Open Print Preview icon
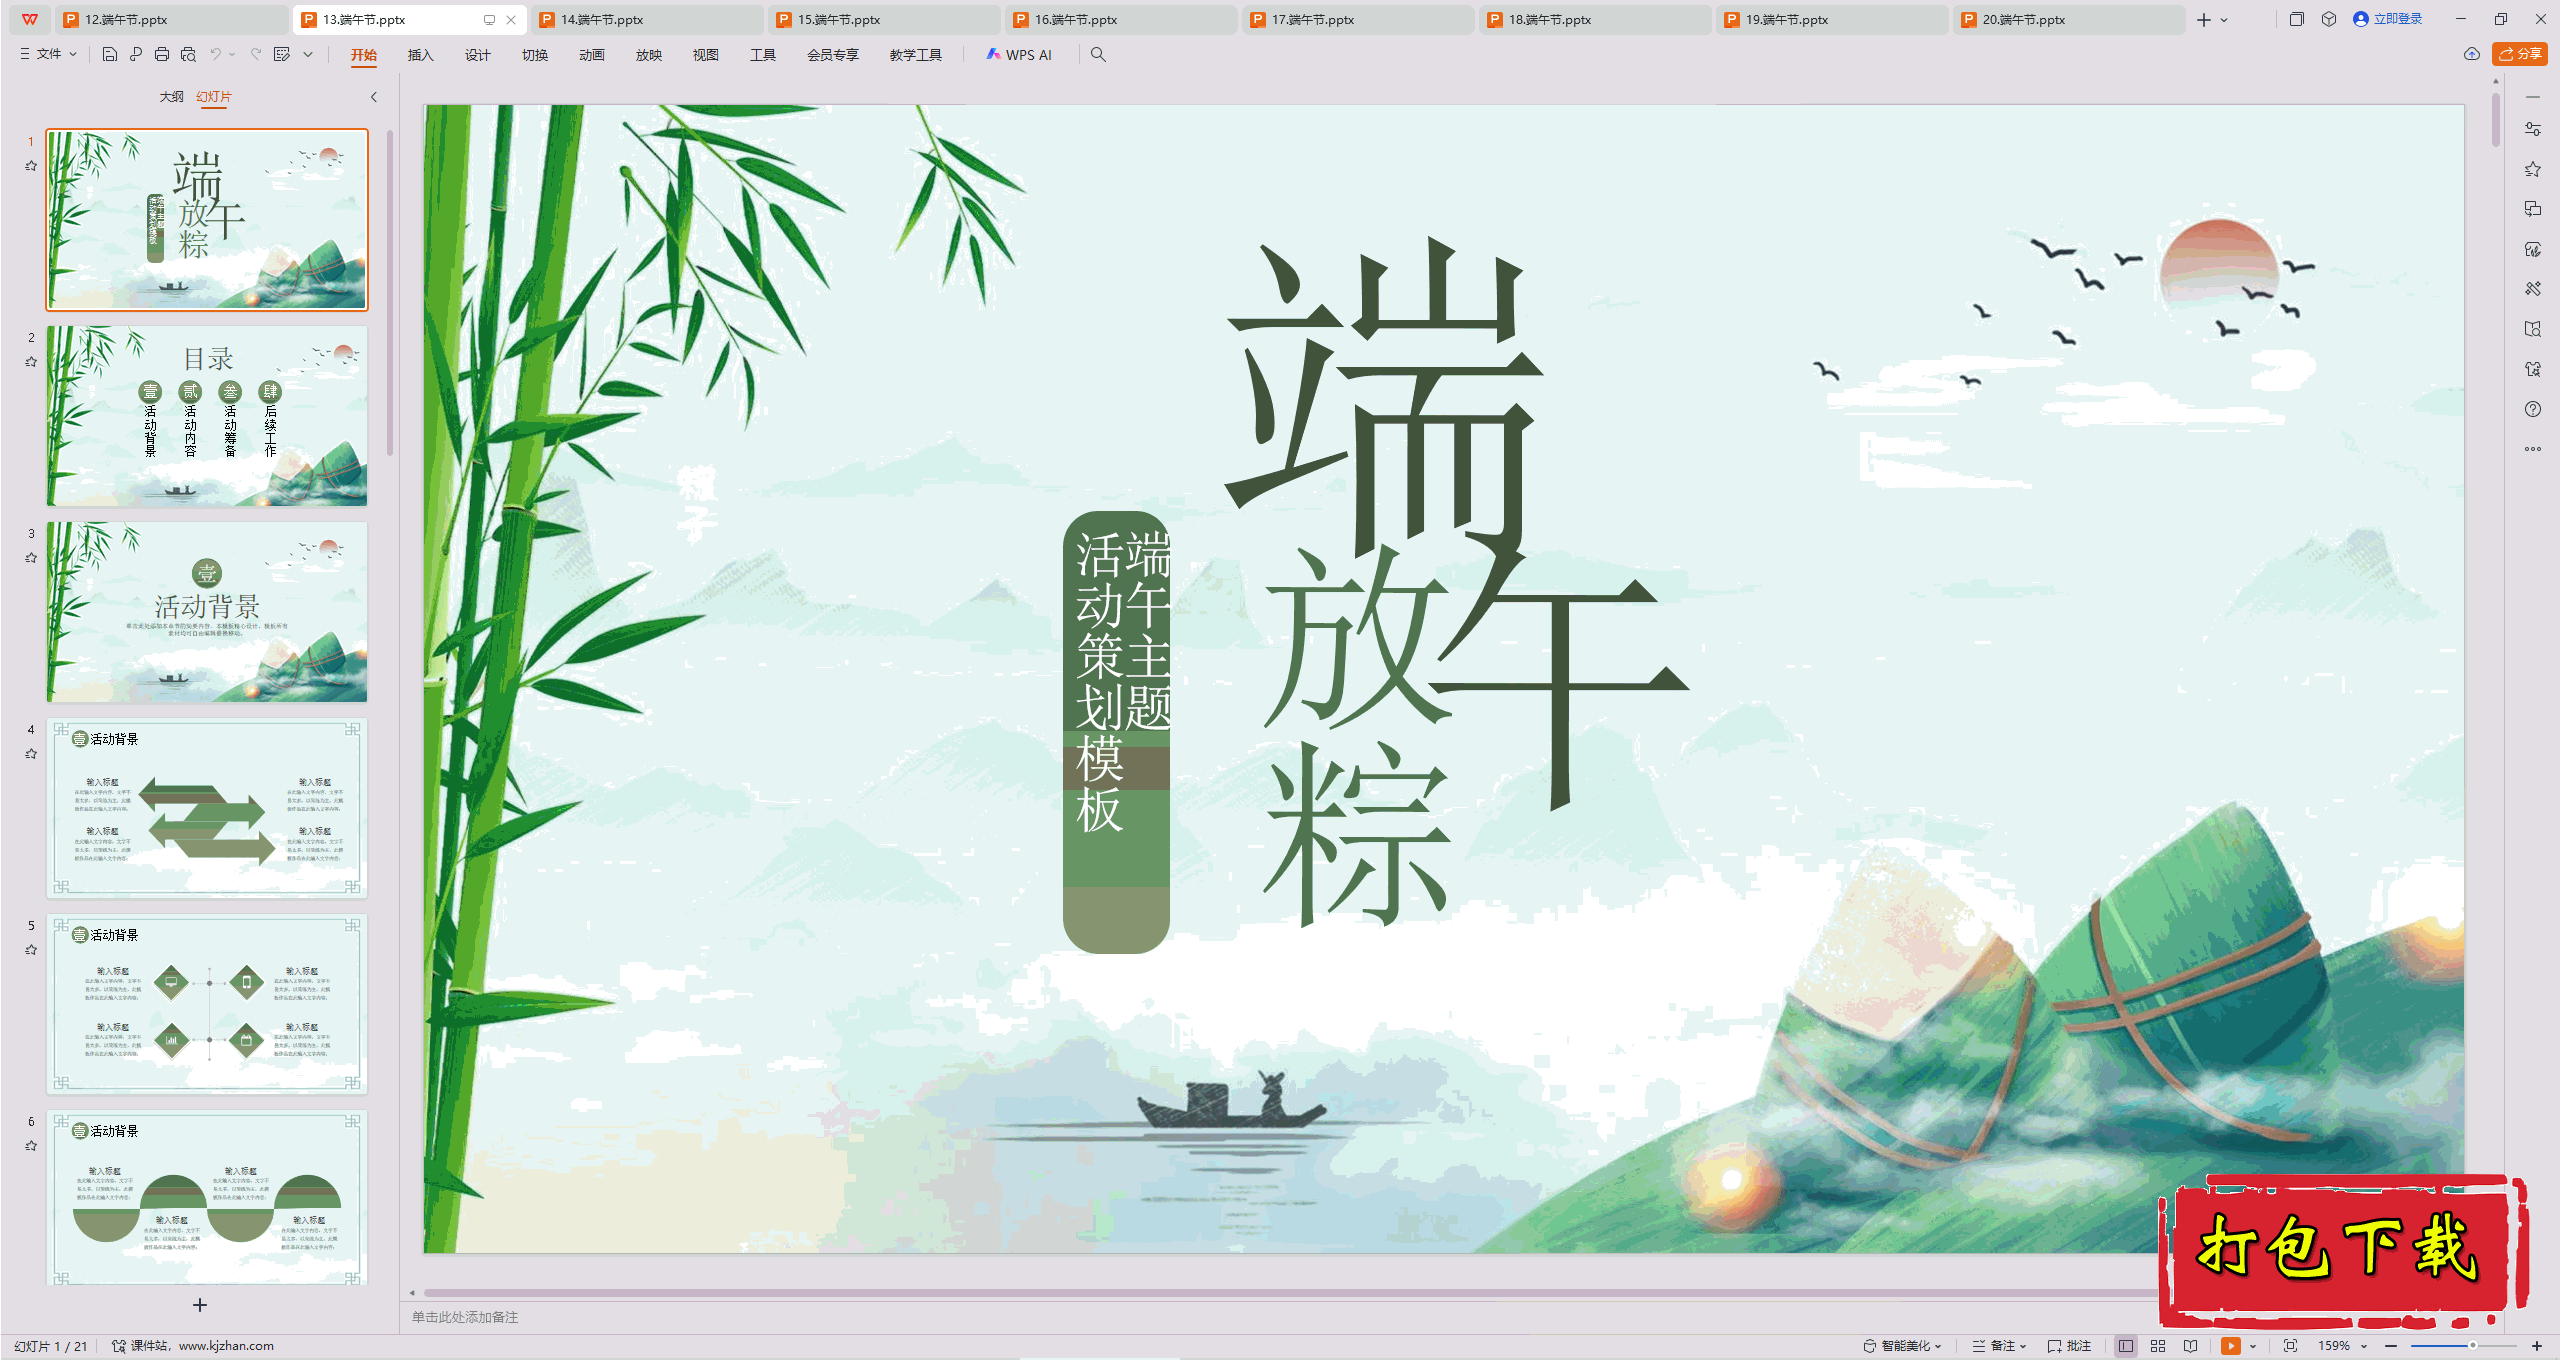Viewport: 2560px width, 1360px height. 188,55
